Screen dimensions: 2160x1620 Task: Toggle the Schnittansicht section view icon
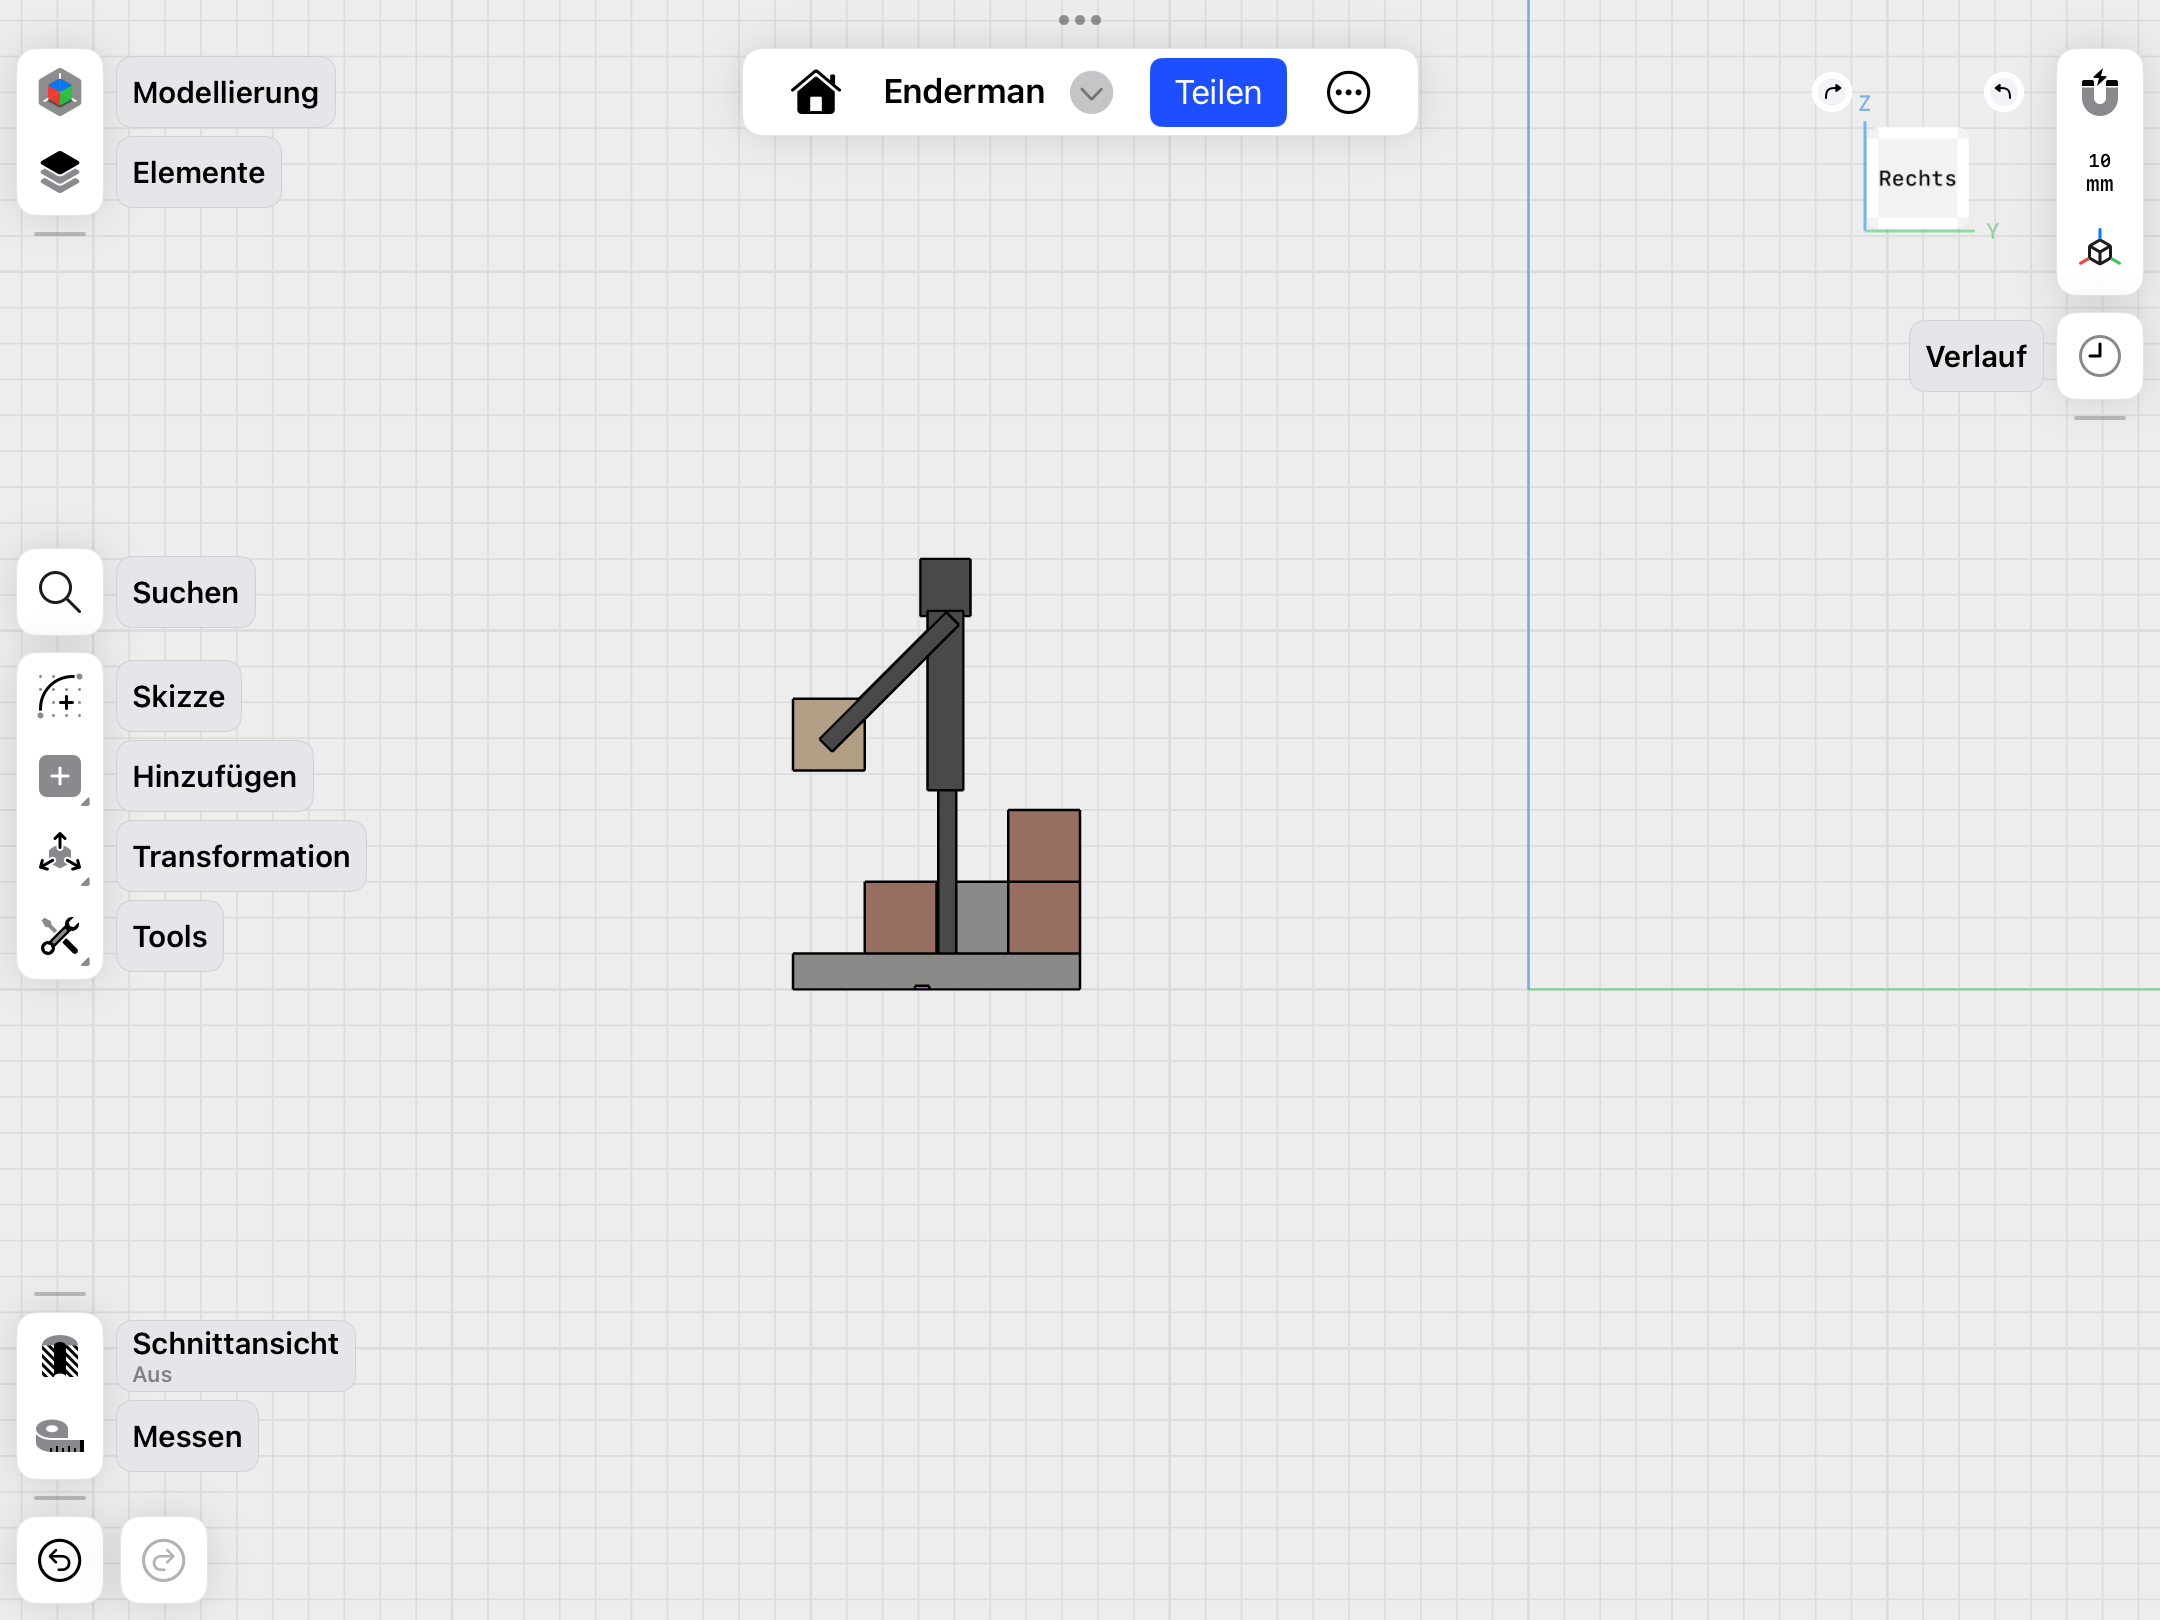click(x=60, y=1356)
